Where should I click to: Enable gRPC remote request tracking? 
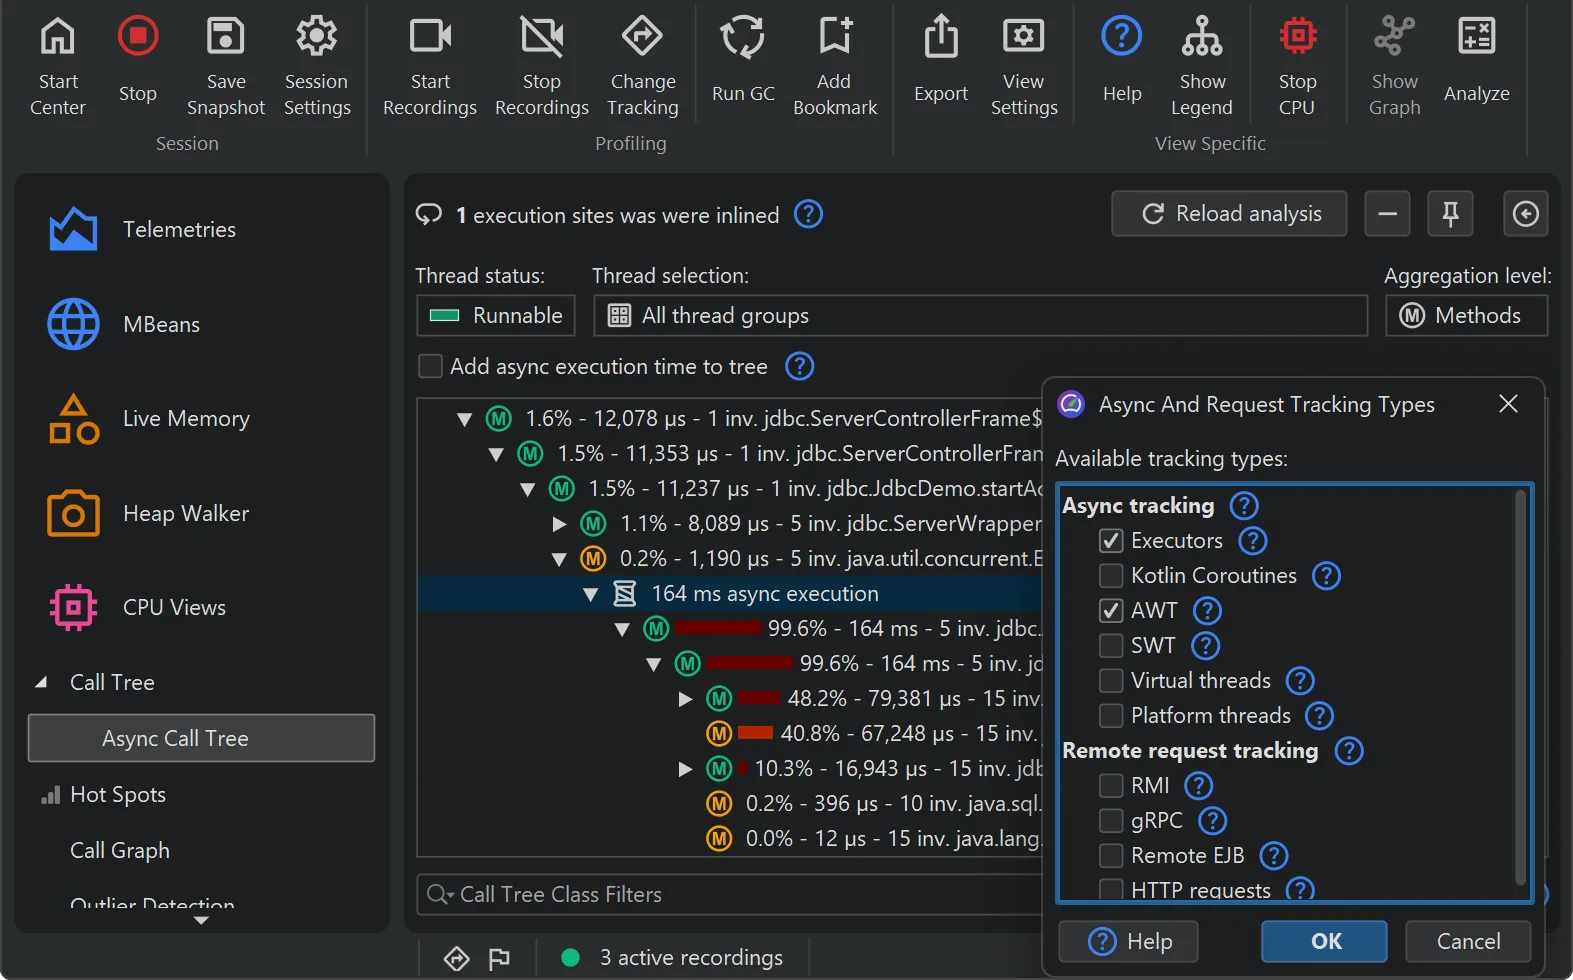click(x=1111, y=821)
